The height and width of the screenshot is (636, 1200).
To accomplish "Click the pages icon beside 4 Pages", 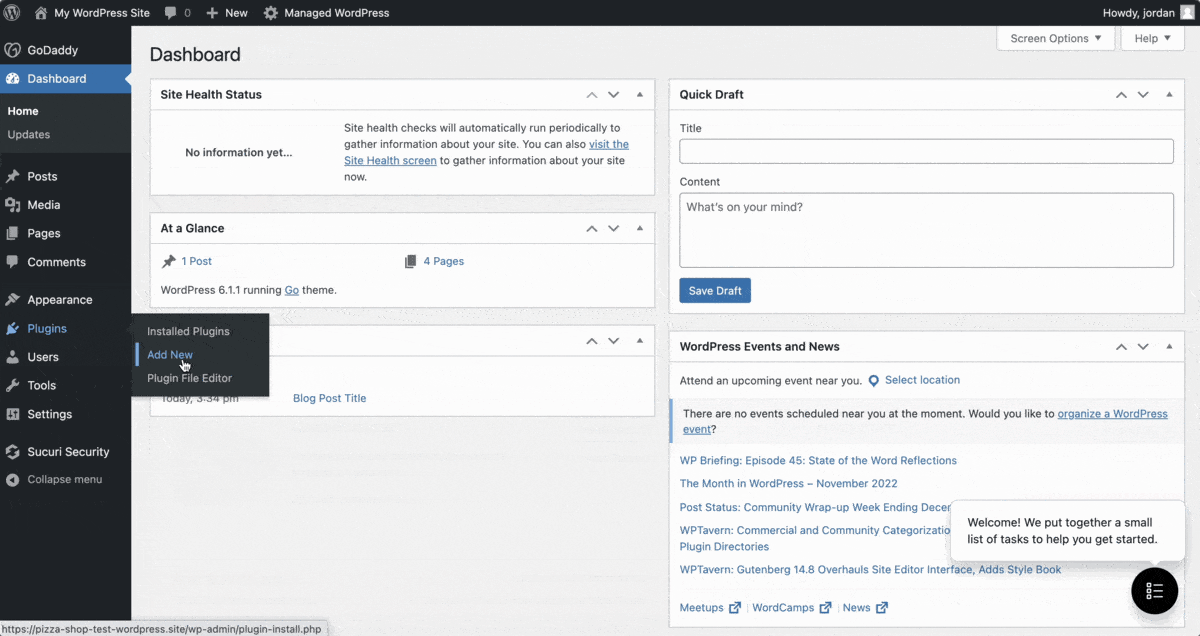I will click(x=410, y=261).
